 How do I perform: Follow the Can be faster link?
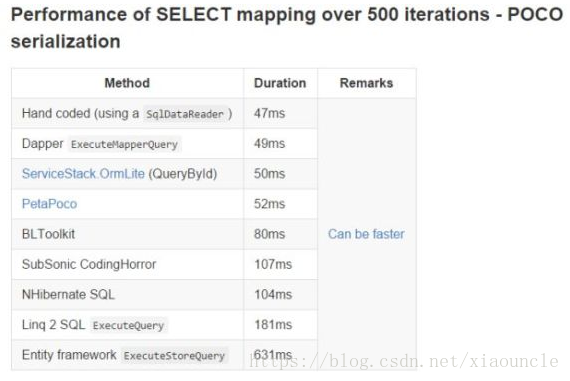[366, 234]
